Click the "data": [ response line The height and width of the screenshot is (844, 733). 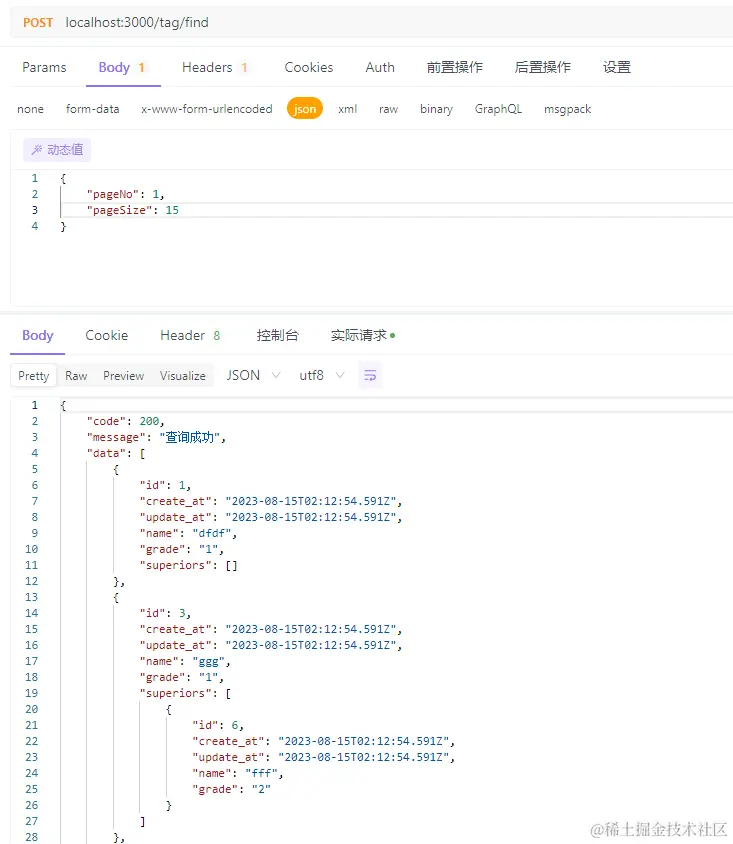coord(116,453)
